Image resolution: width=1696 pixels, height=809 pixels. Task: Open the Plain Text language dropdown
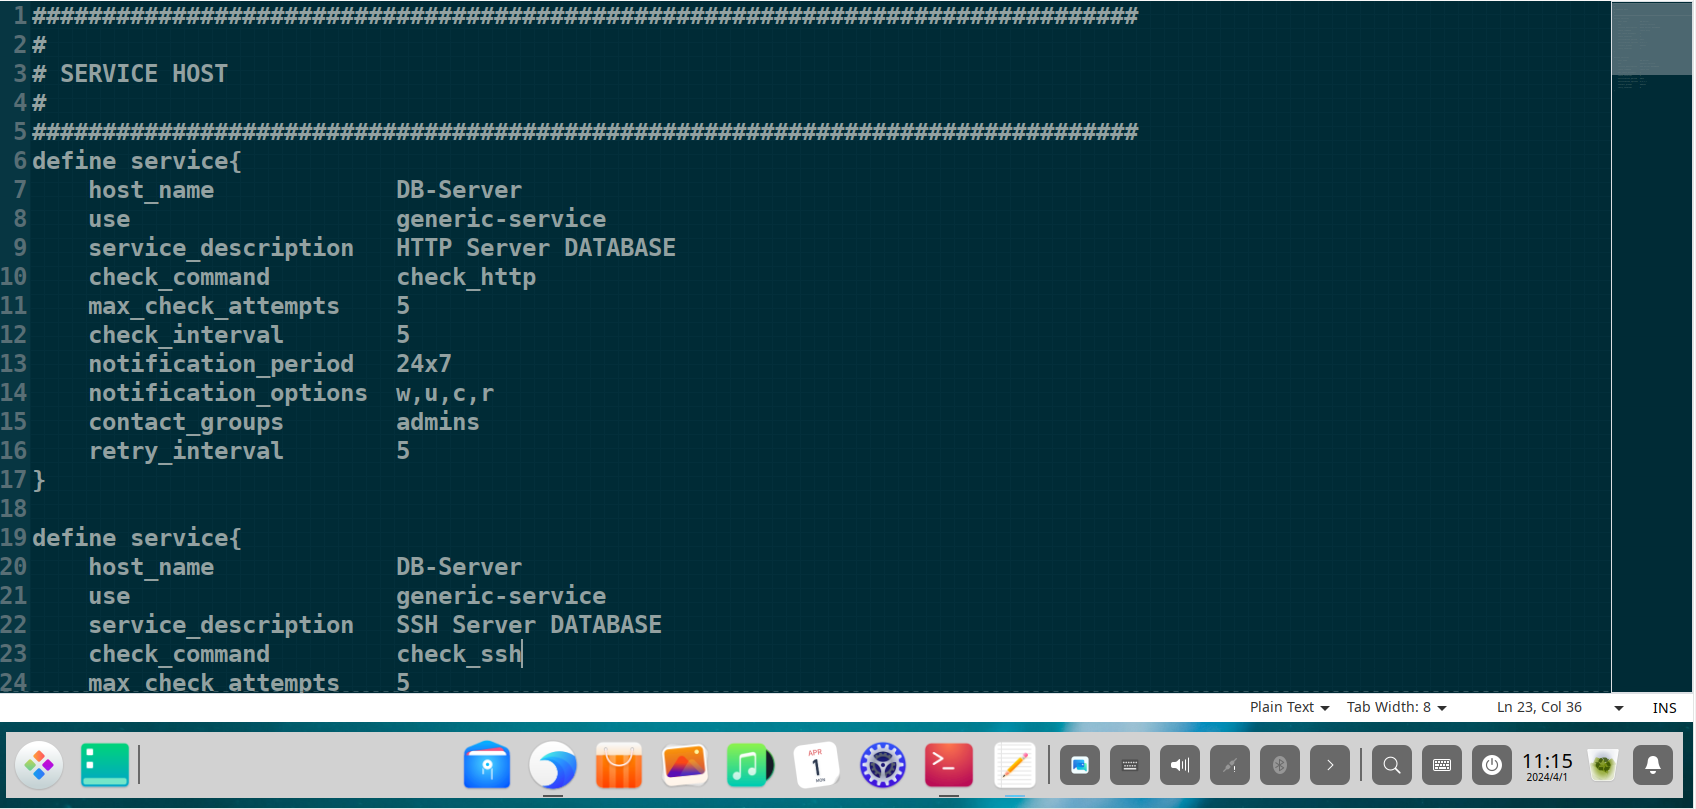(1289, 708)
